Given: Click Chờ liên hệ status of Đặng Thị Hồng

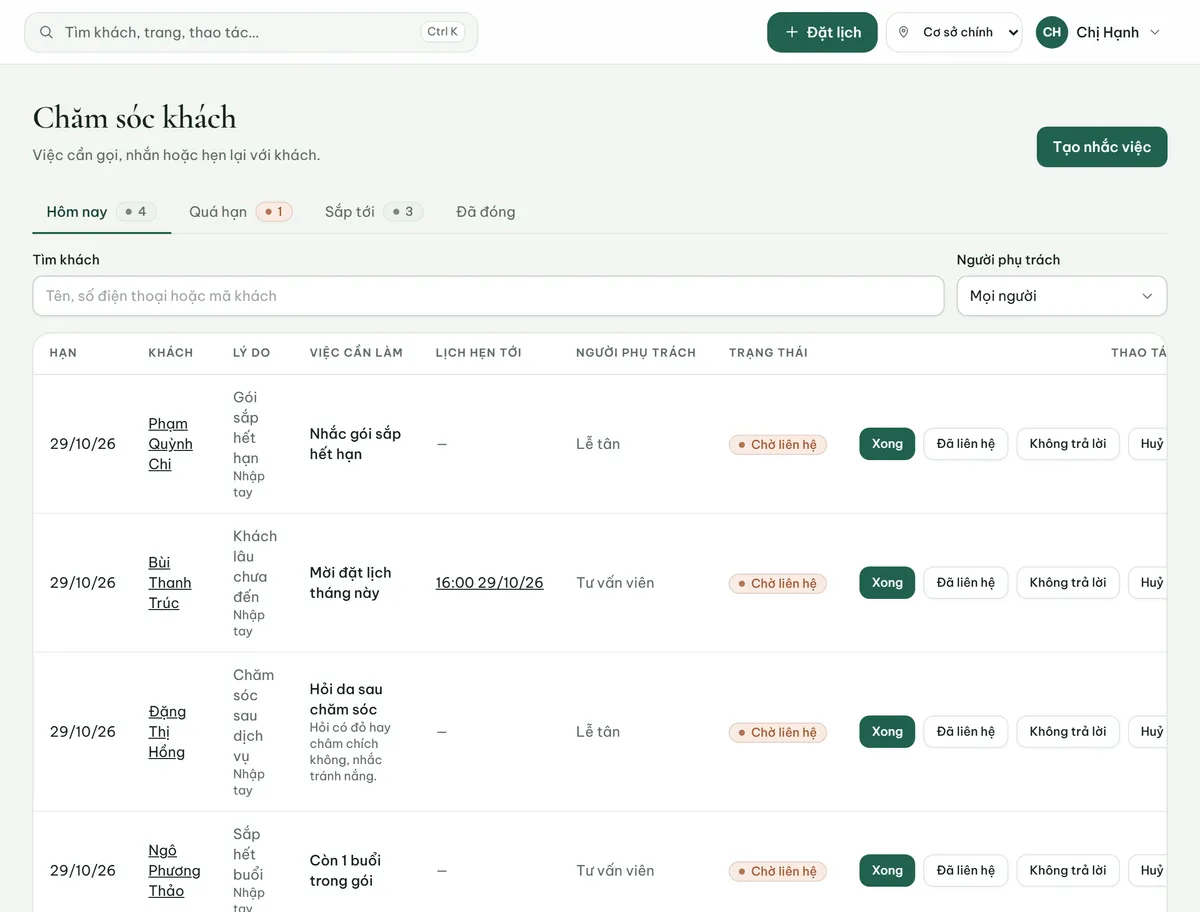Looking at the screenshot, I should coord(777,733).
